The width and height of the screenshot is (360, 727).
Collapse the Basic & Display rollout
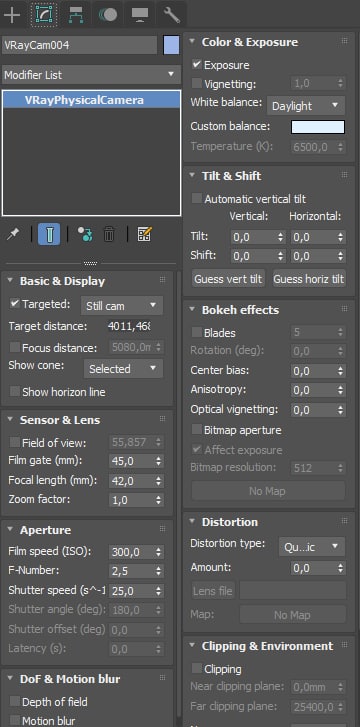[10, 281]
